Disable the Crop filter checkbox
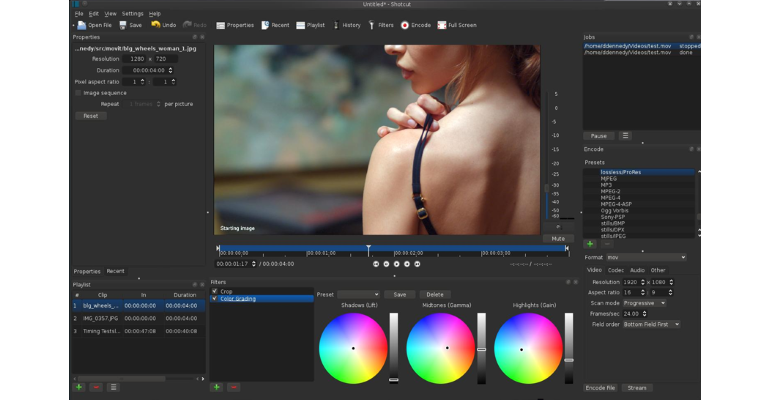 215,291
